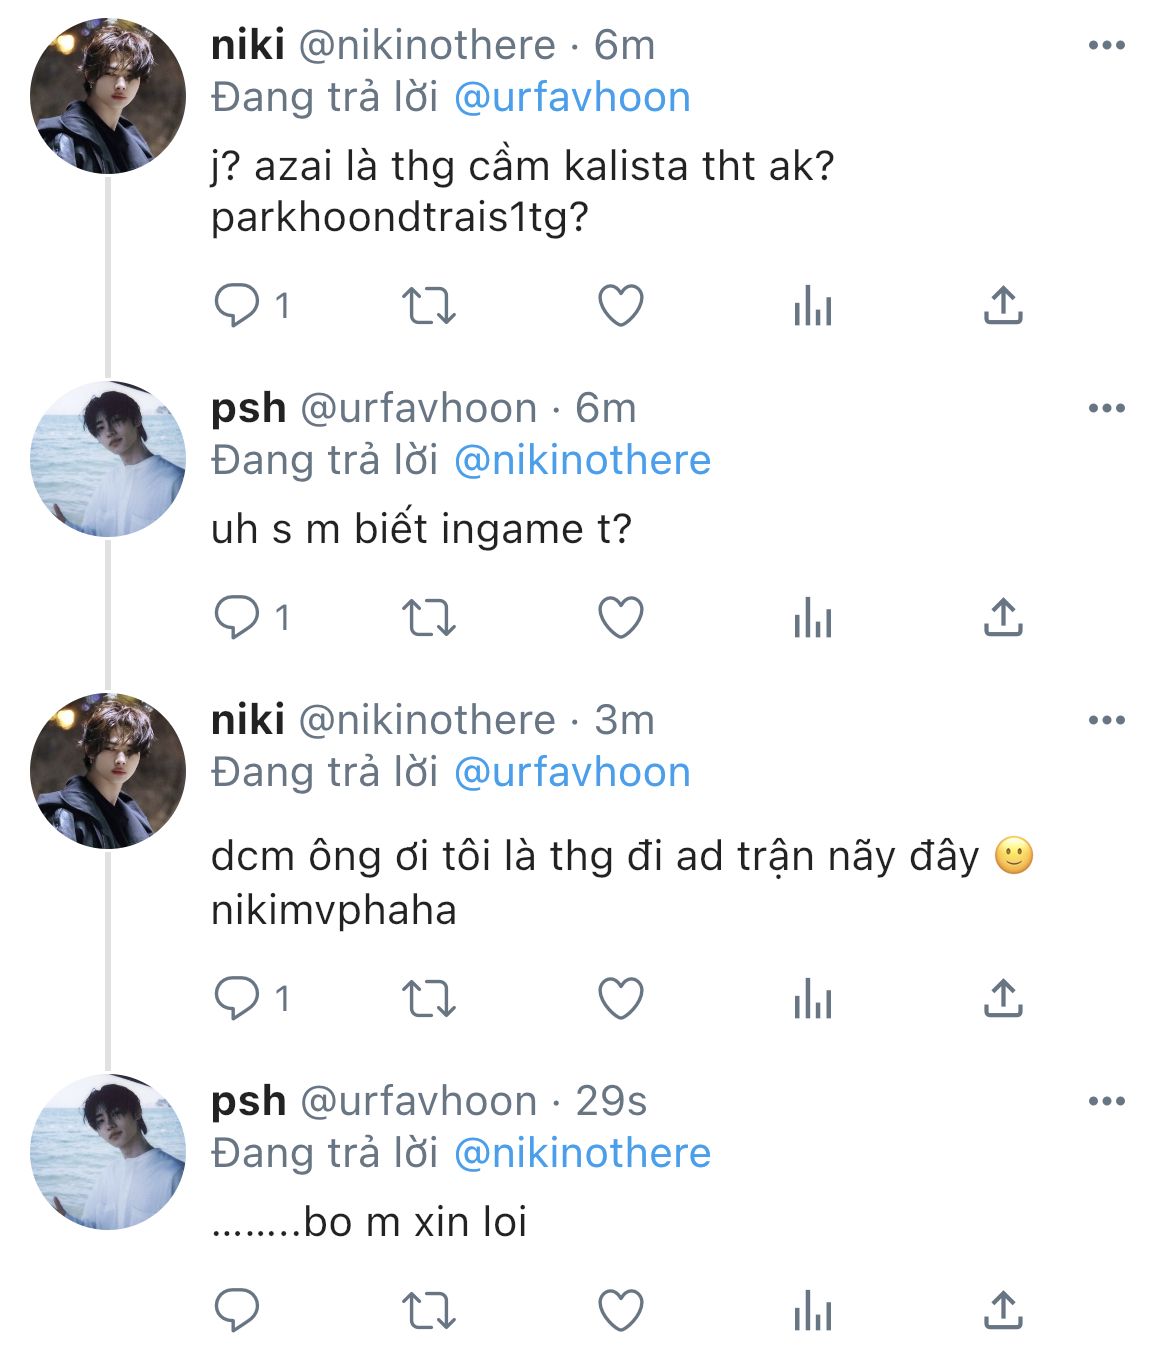Retweet psh's 'uh s m biết ingame t?' tweet
Screen dimensions: 1170x1357
pos(428,618)
